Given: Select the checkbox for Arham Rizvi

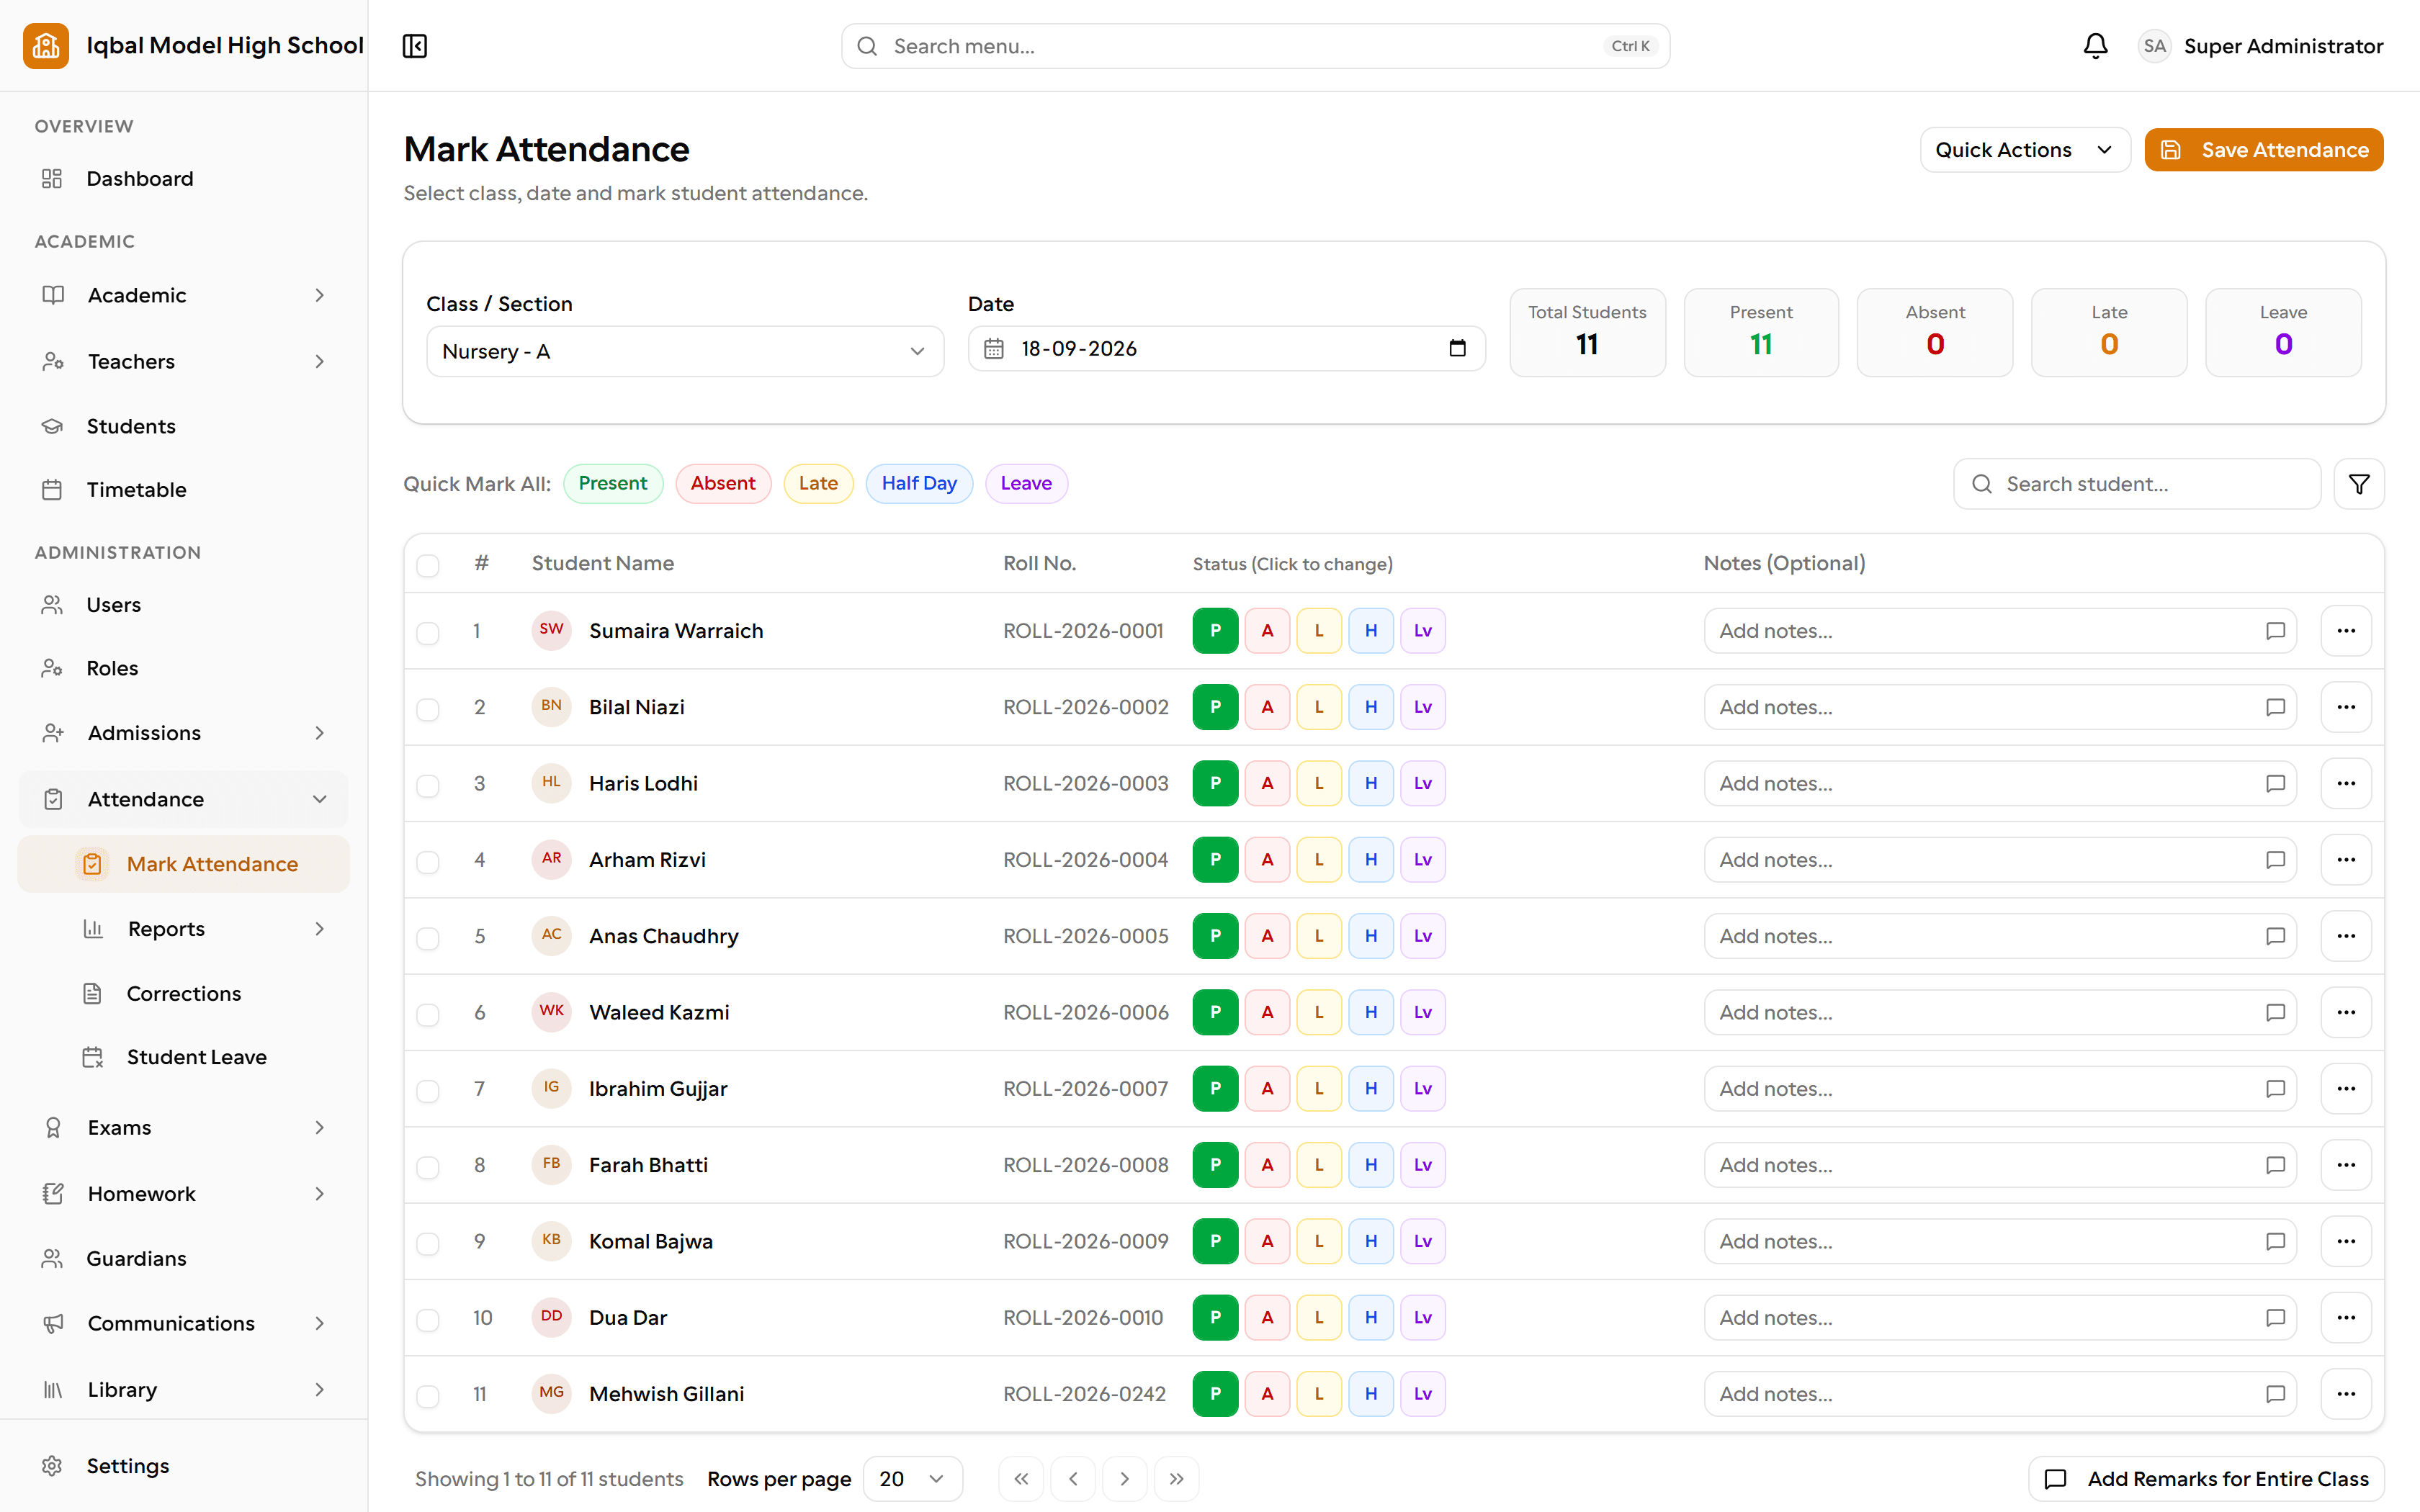Looking at the screenshot, I should (428, 862).
